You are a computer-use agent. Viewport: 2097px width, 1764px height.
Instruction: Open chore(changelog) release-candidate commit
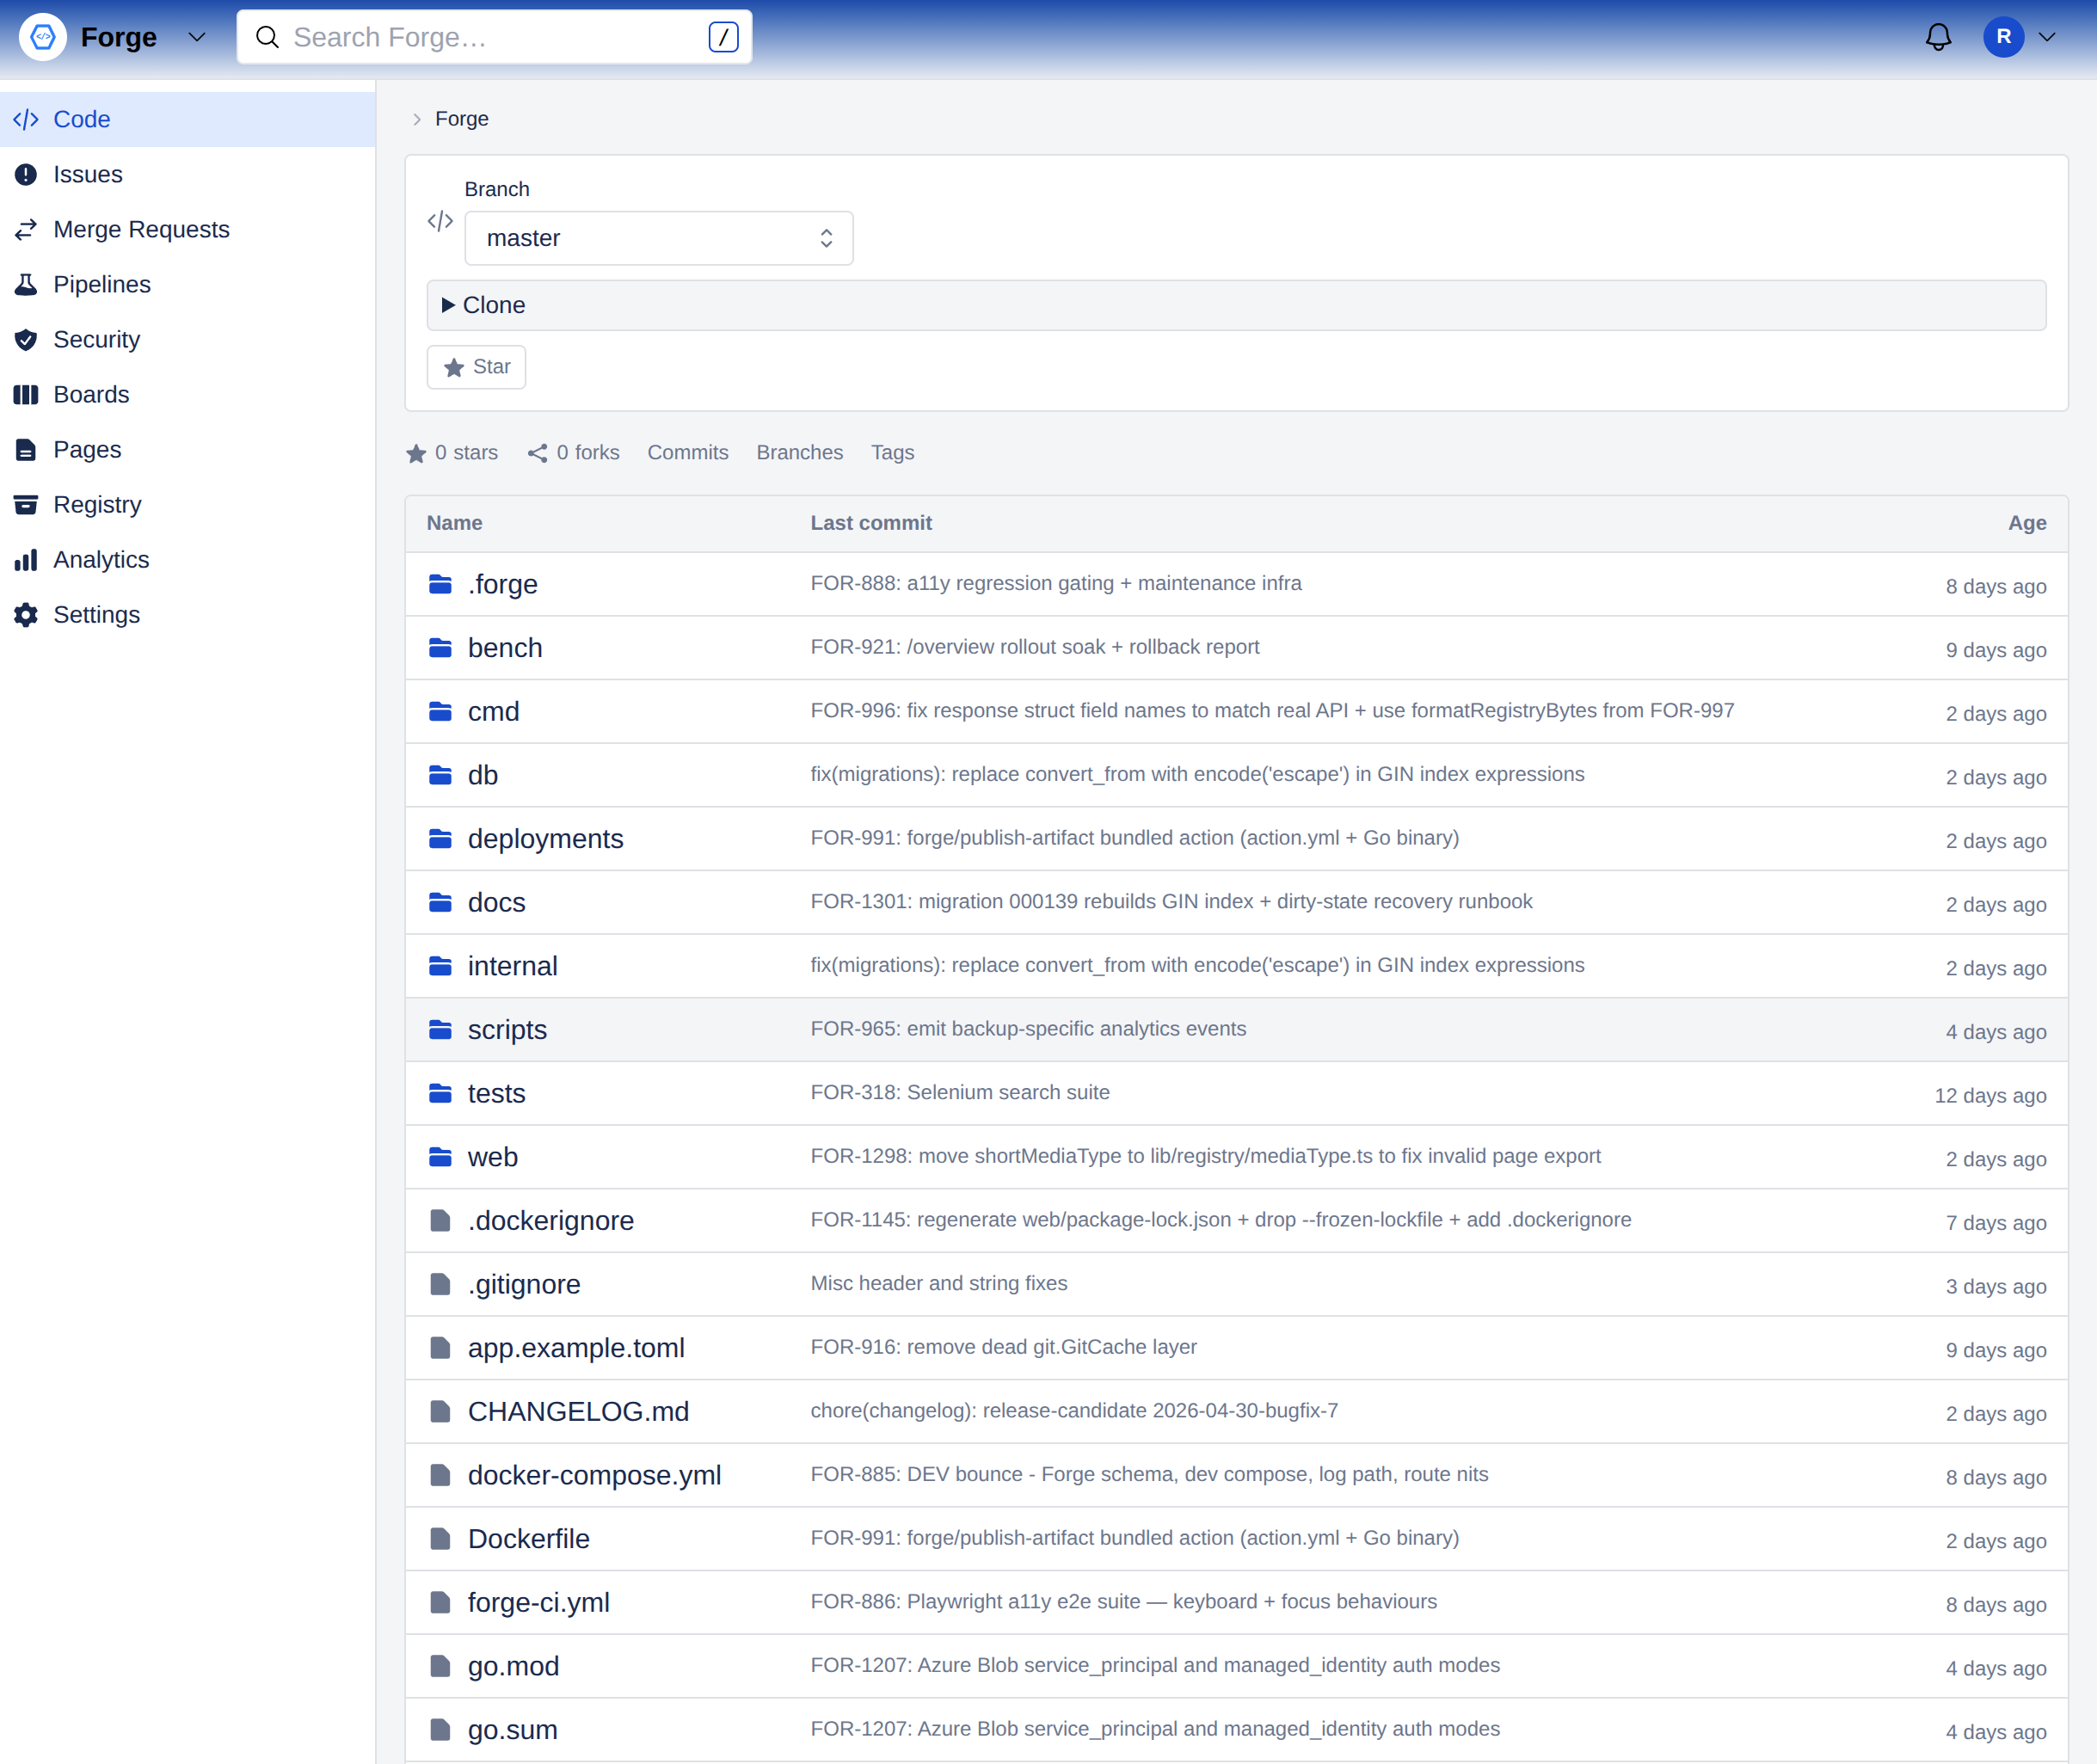[x=1073, y=1410]
